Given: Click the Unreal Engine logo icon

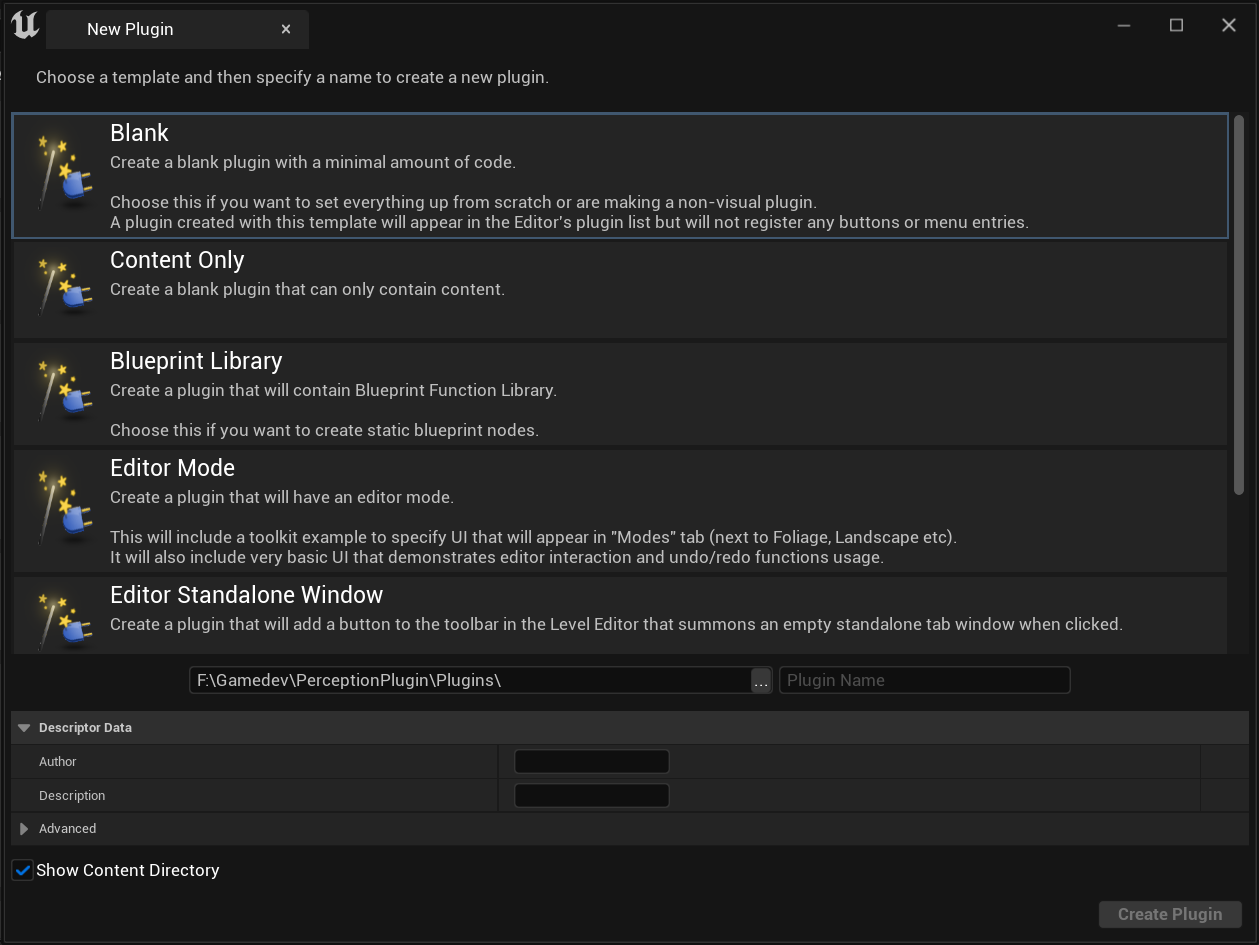Looking at the screenshot, I should tap(25, 26).
